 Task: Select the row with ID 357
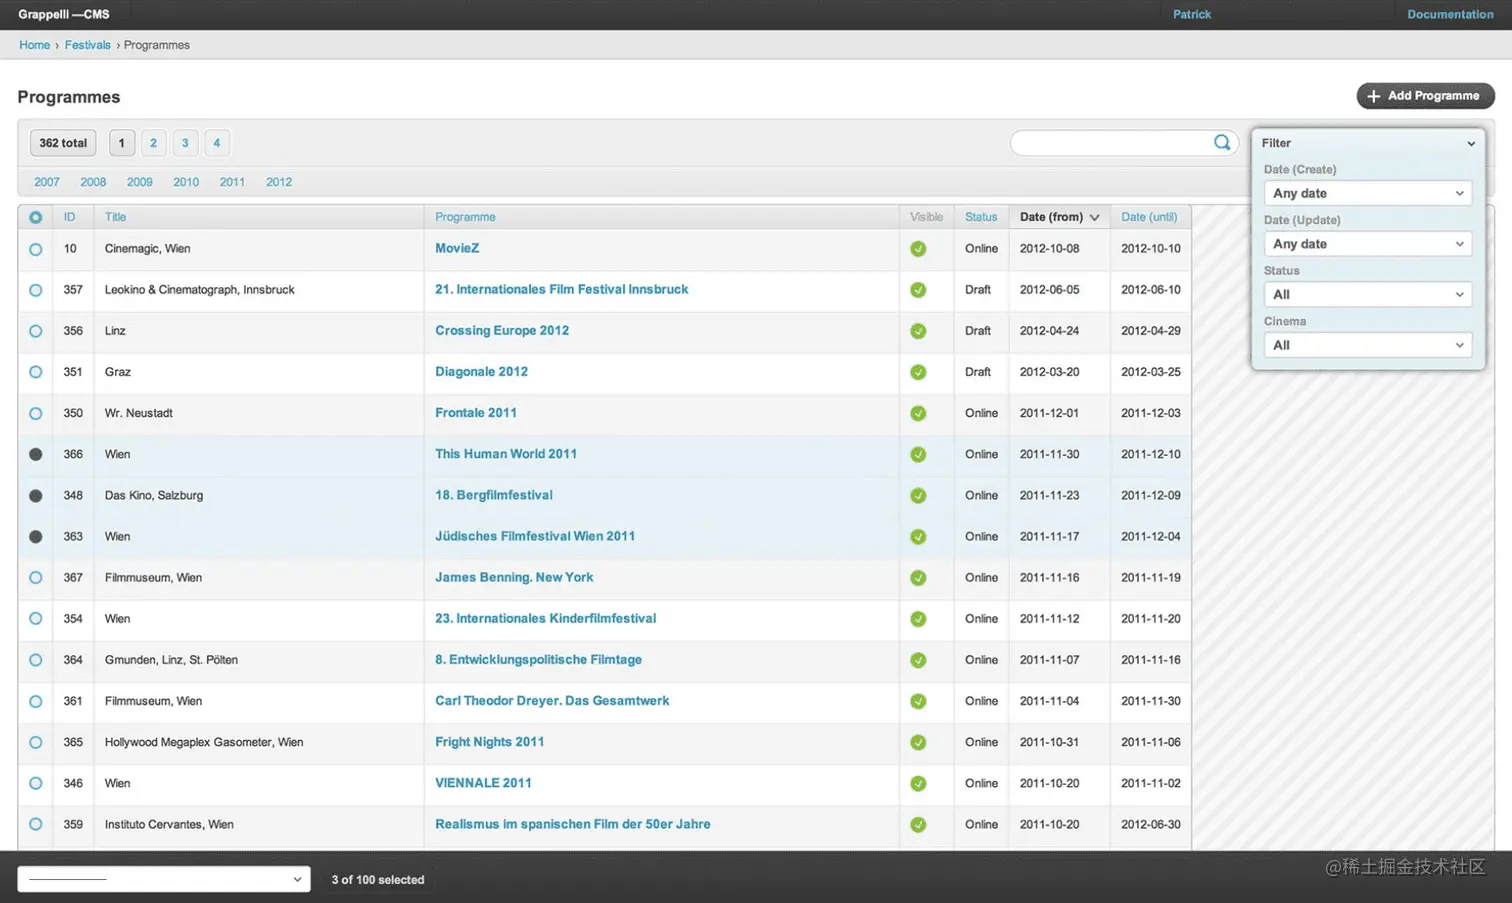(x=35, y=290)
